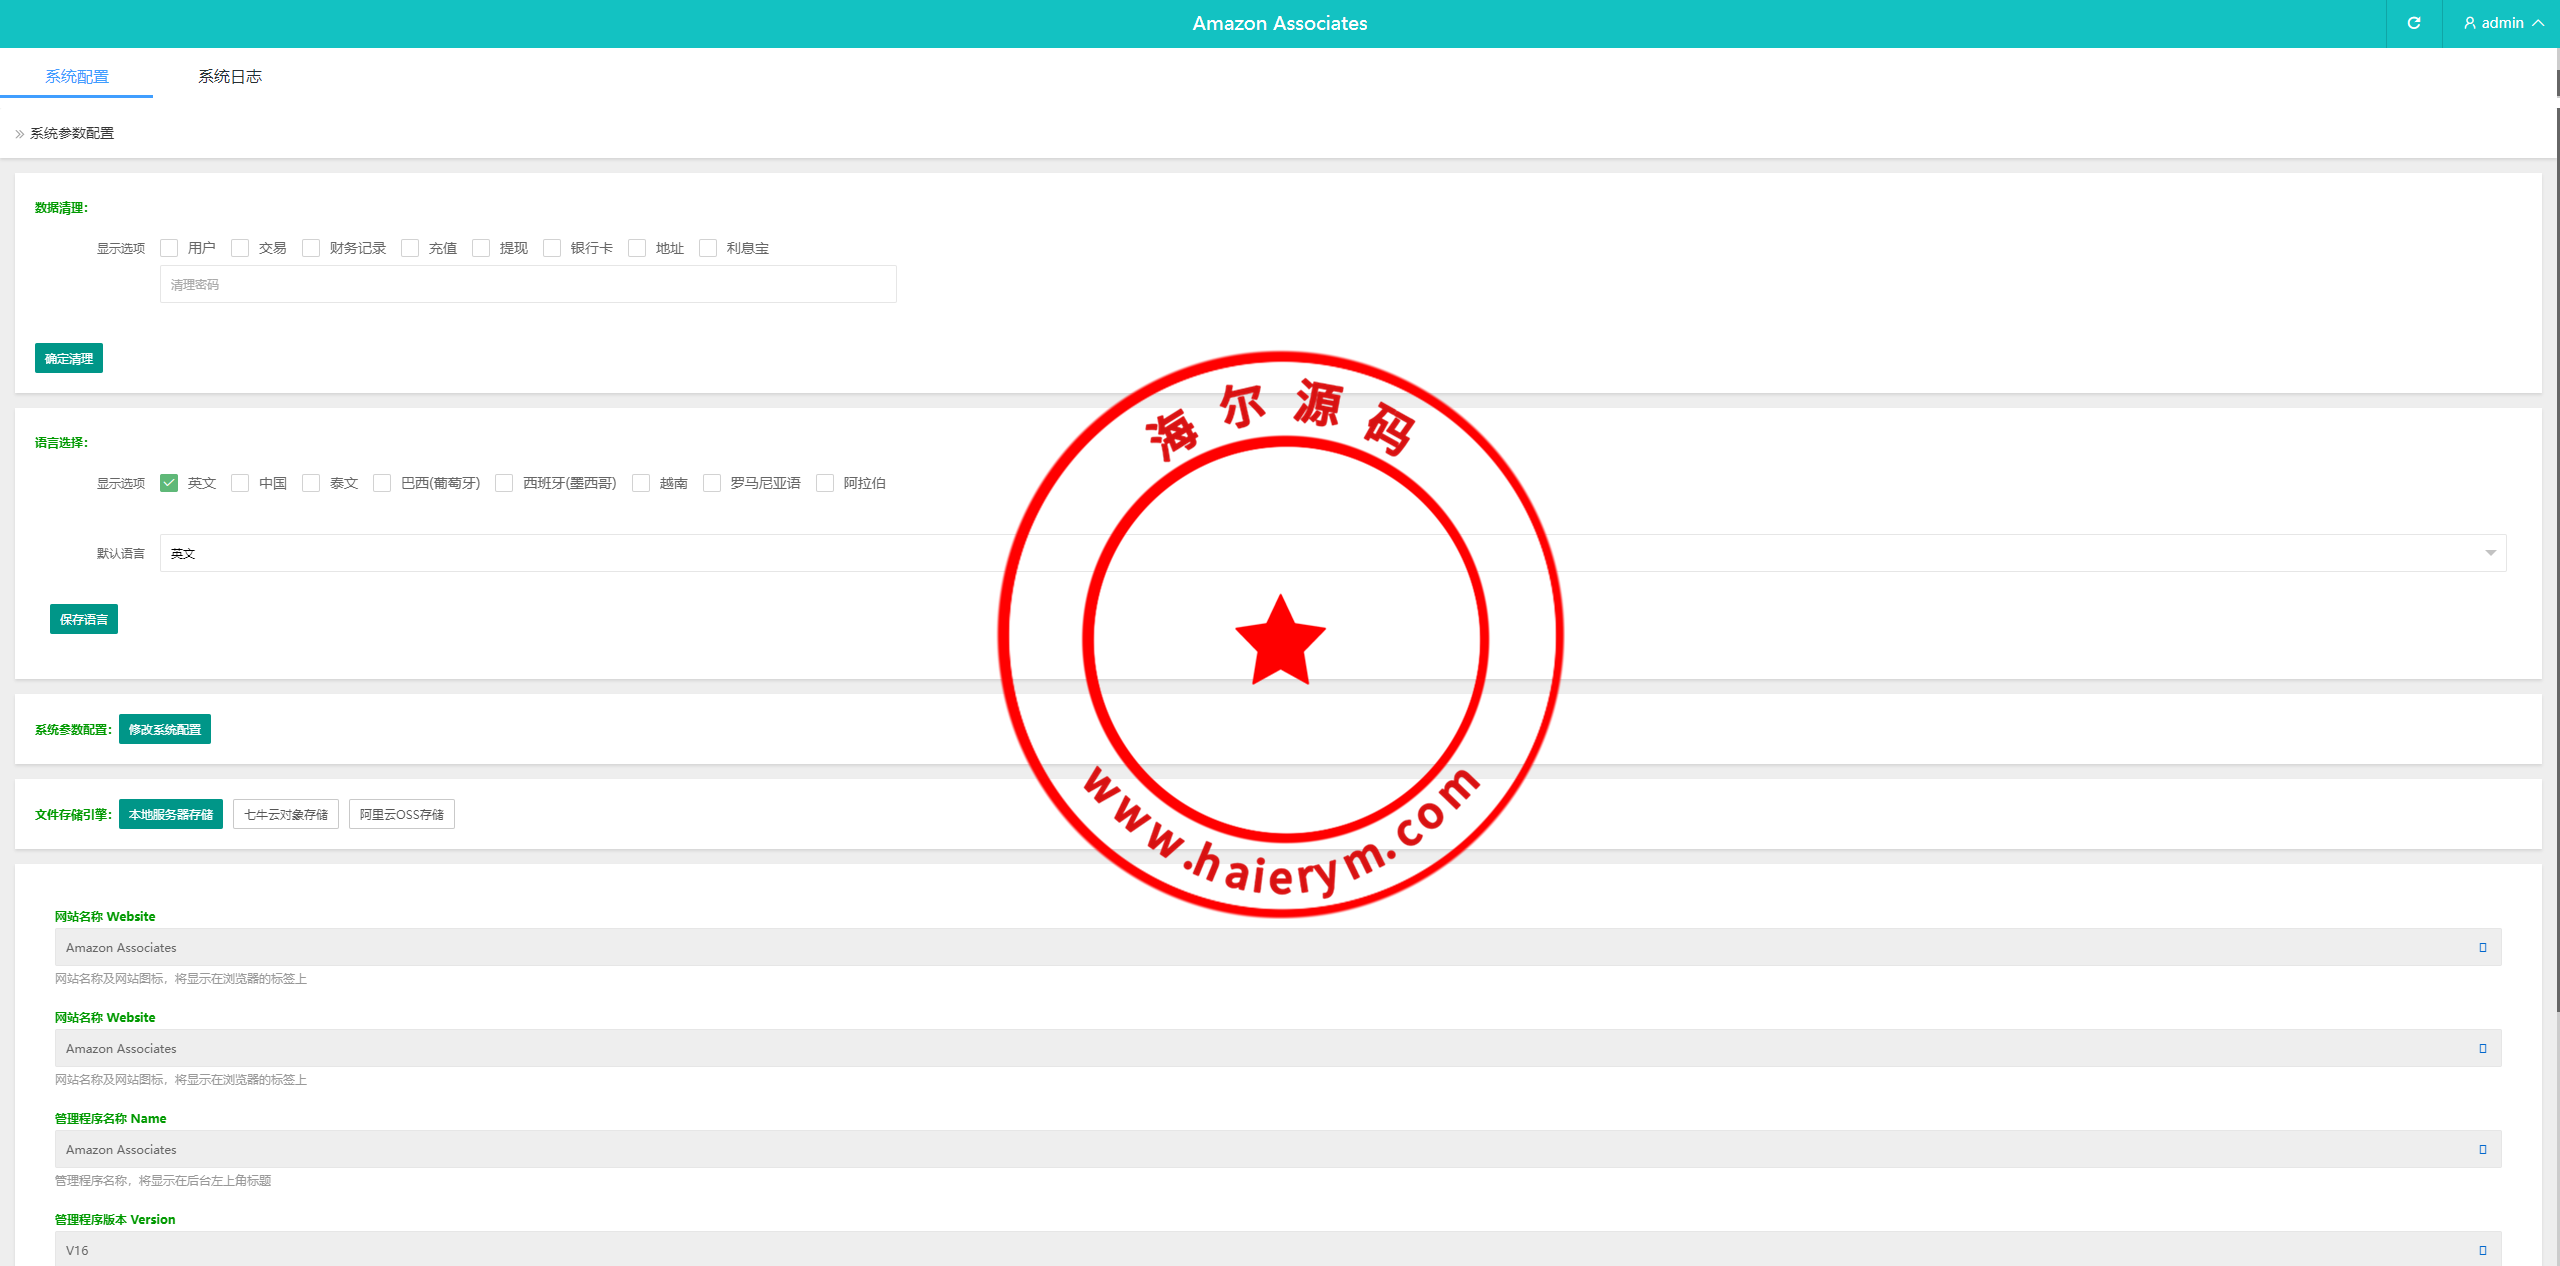
Task: Enable the 越南 language checkbox
Action: click(x=641, y=483)
